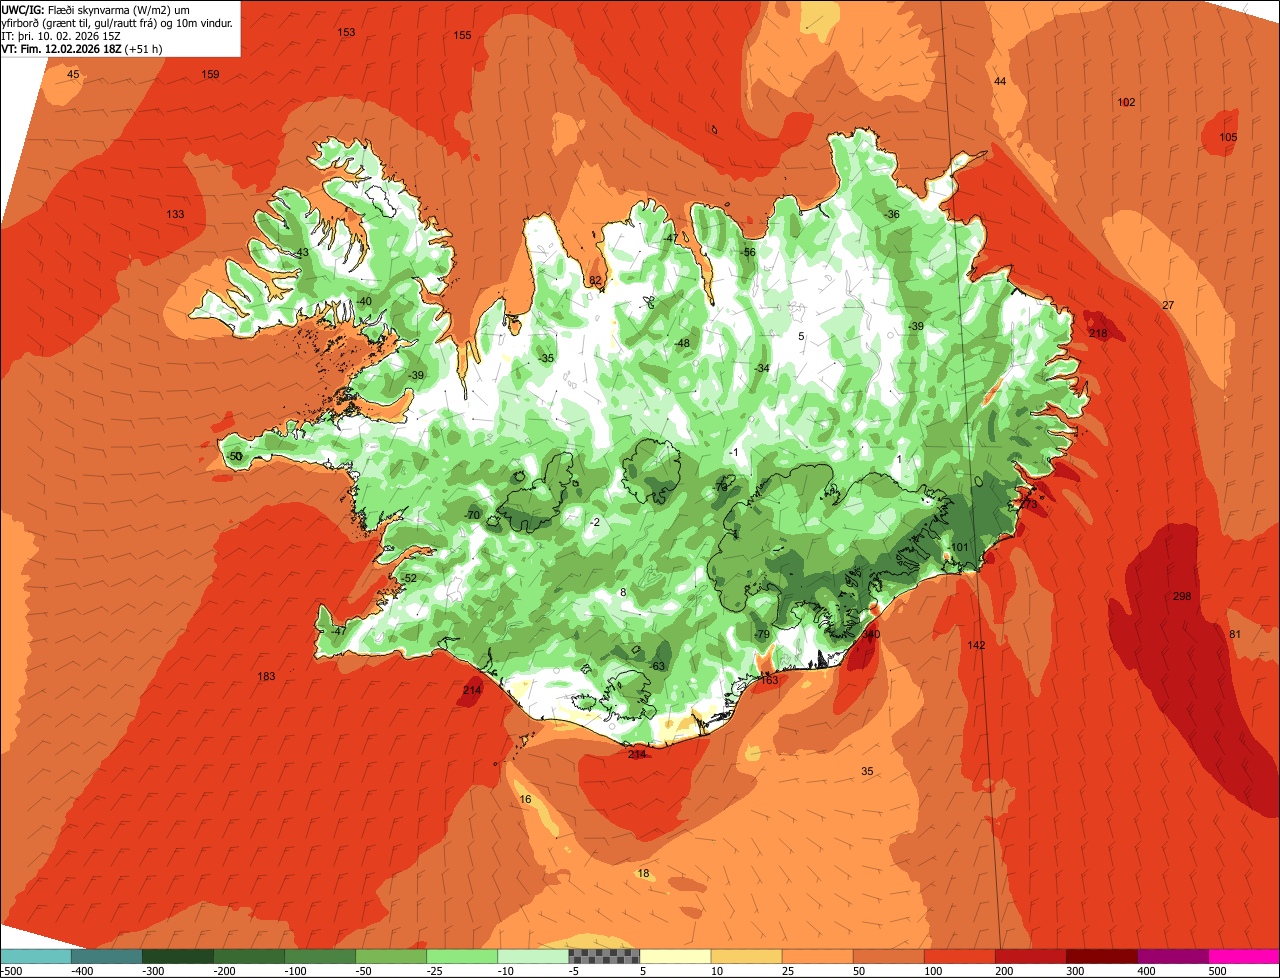Click the map value '102'
Screen dimensions: 1280x978
coord(1126,103)
